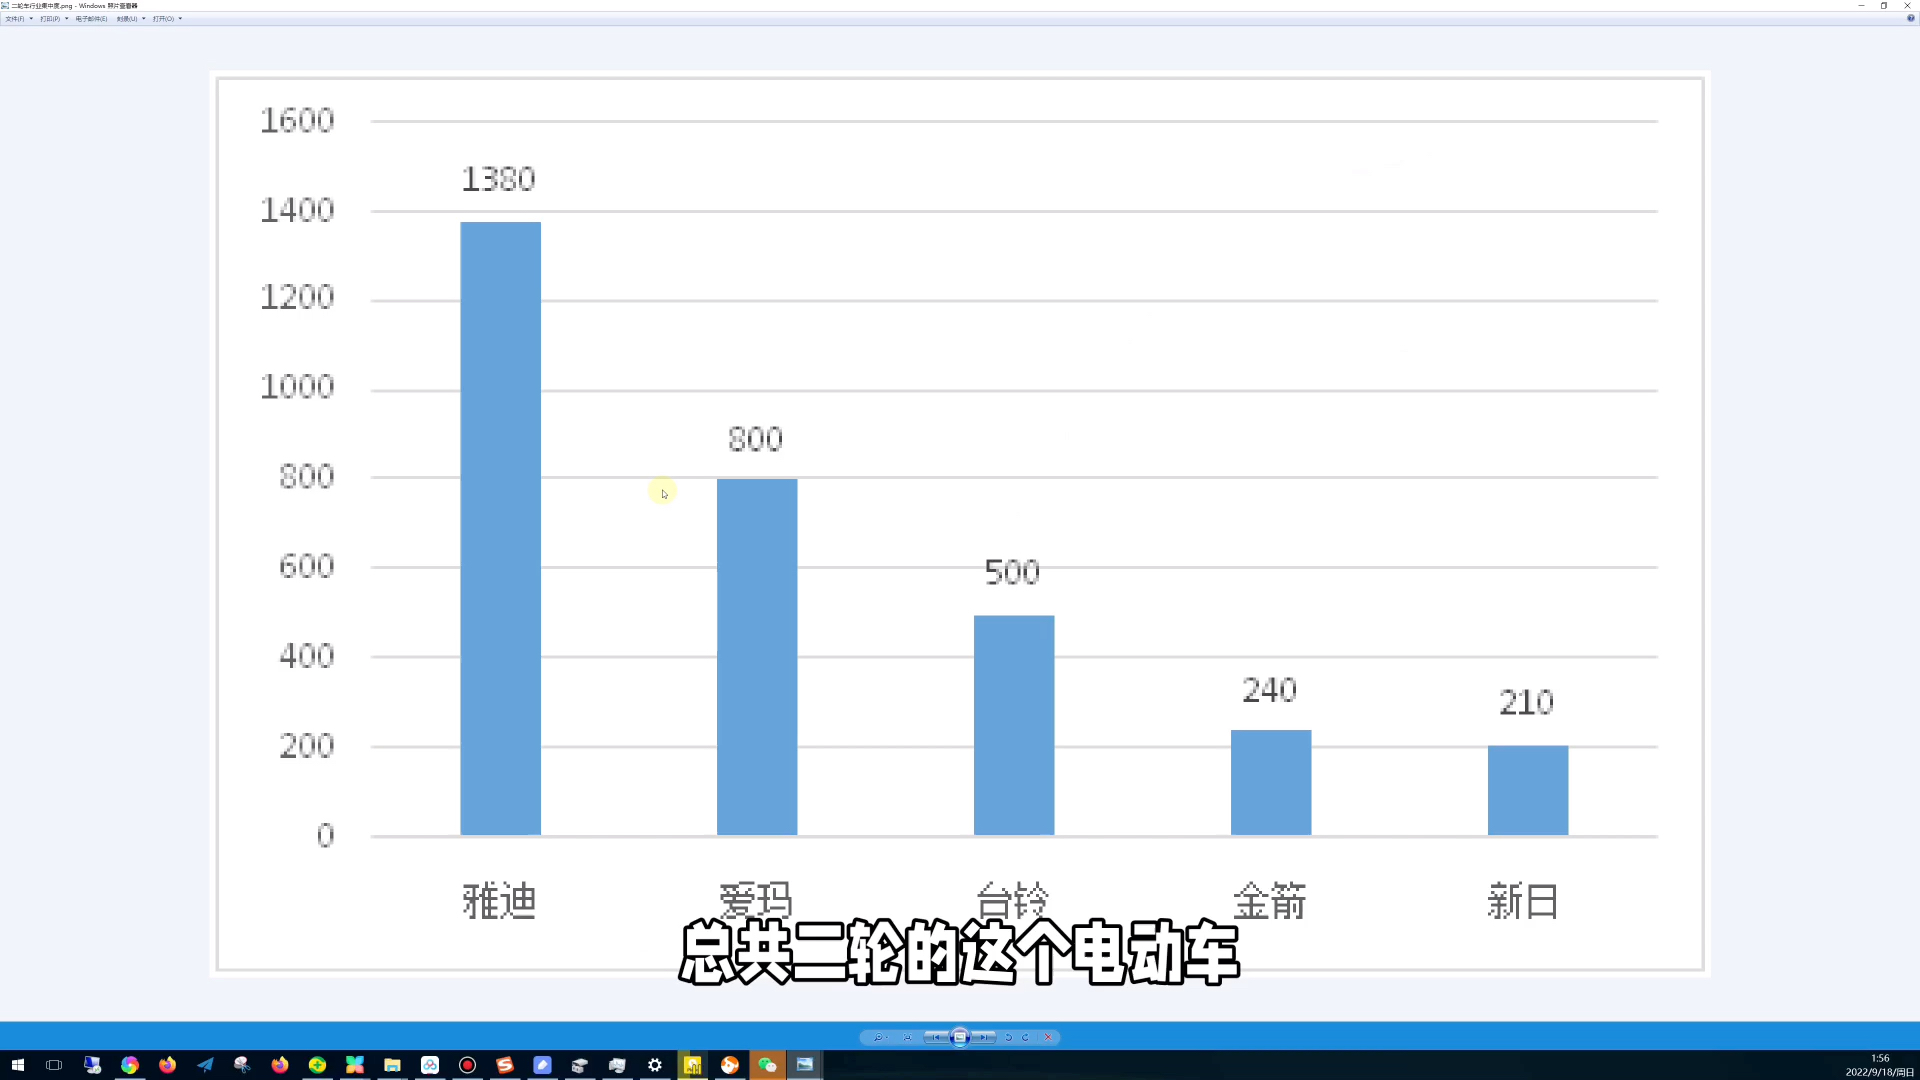Image resolution: width=1920 pixels, height=1080 pixels.
Task: Open the zoom magnifier control
Action: 880,1037
